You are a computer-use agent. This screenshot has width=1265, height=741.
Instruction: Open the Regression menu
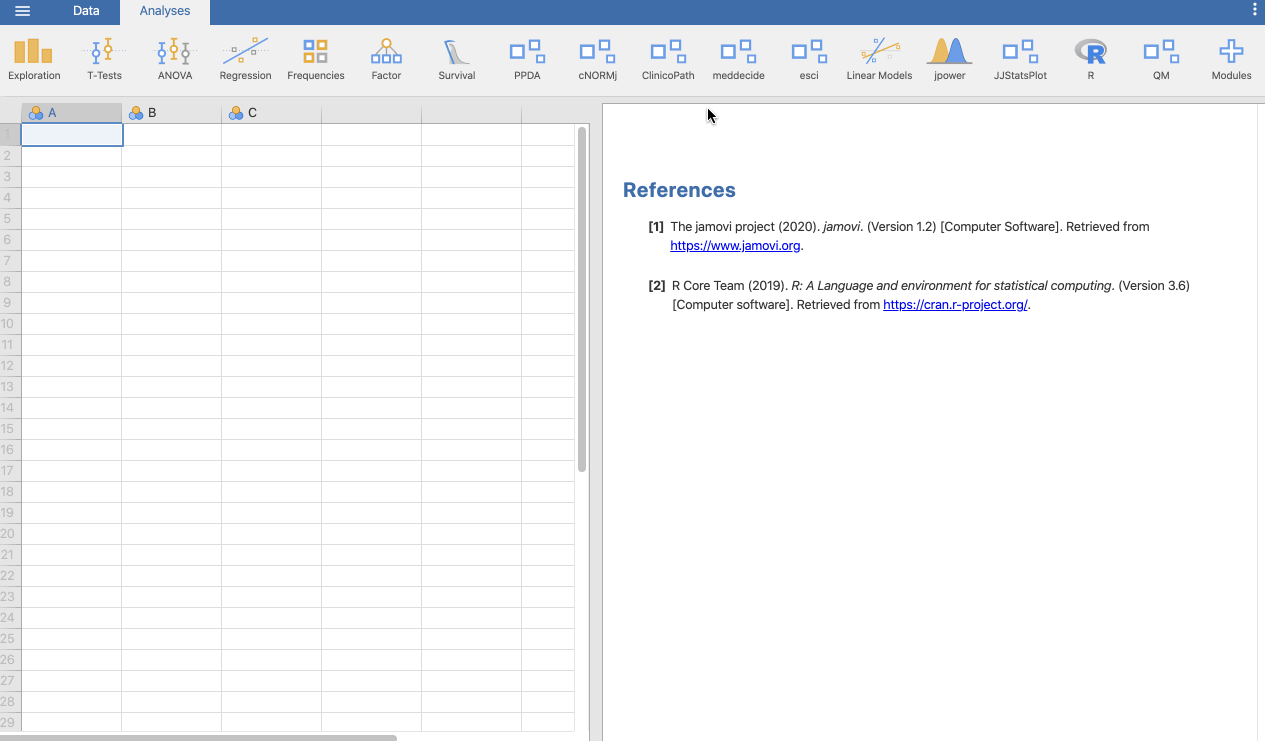pos(245,60)
